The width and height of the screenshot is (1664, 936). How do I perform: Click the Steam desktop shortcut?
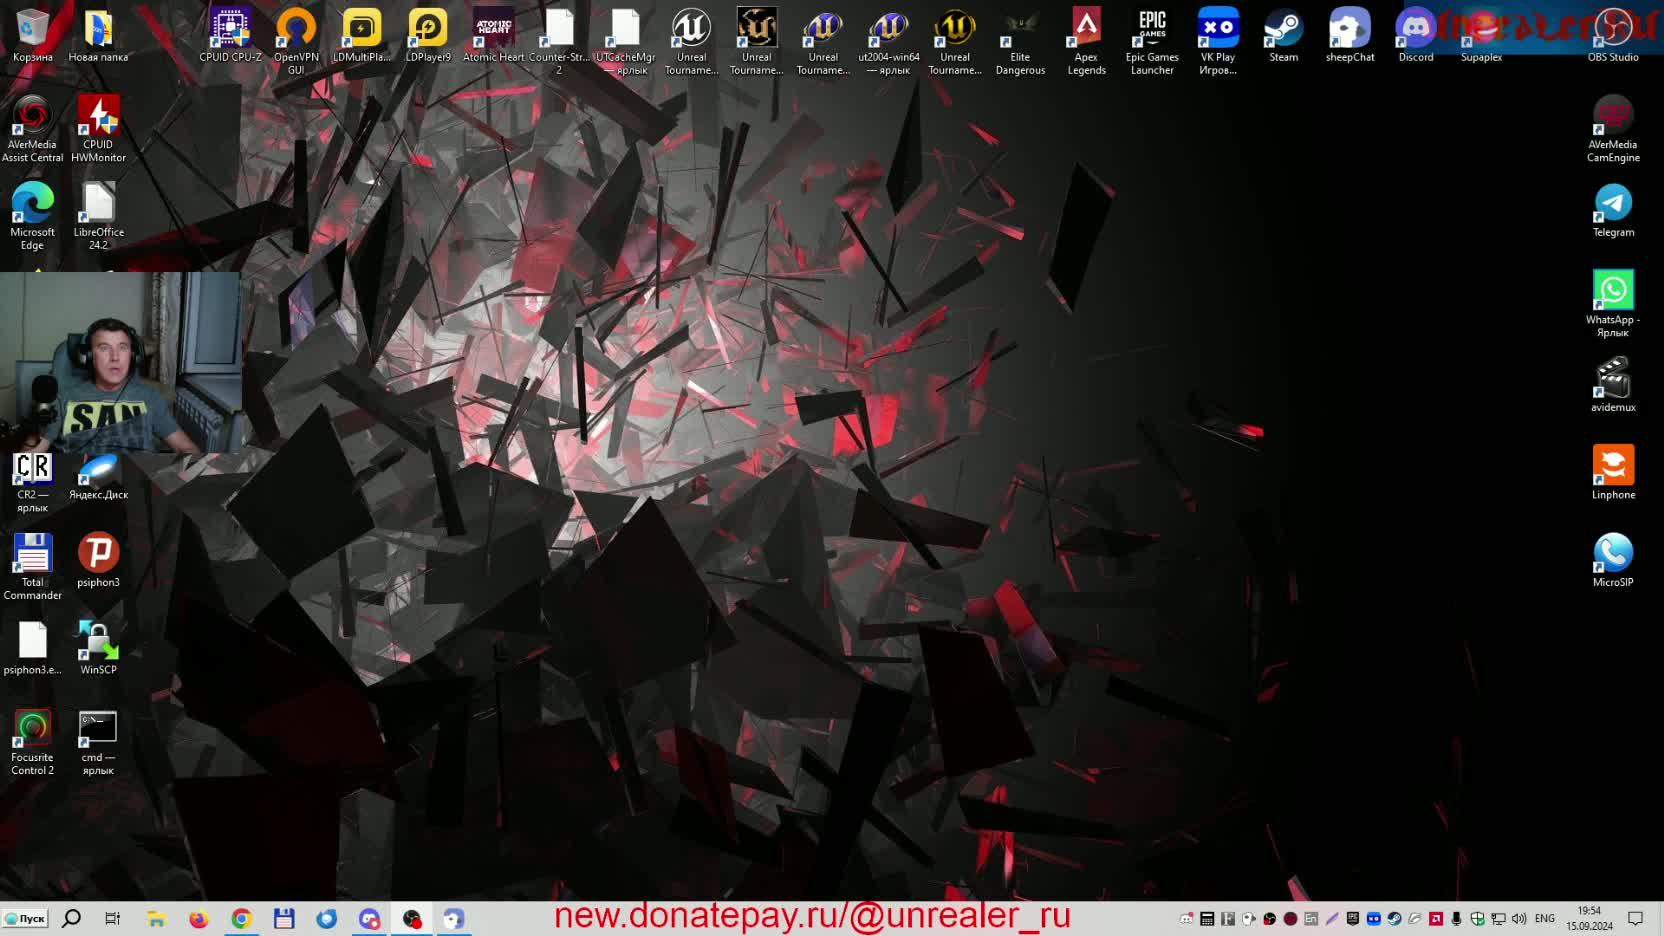coord(1284,36)
